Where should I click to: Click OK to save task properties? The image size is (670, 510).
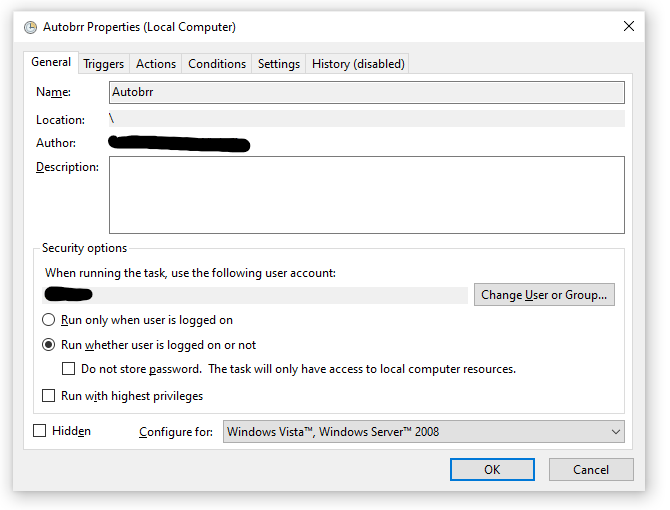(492, 470)
